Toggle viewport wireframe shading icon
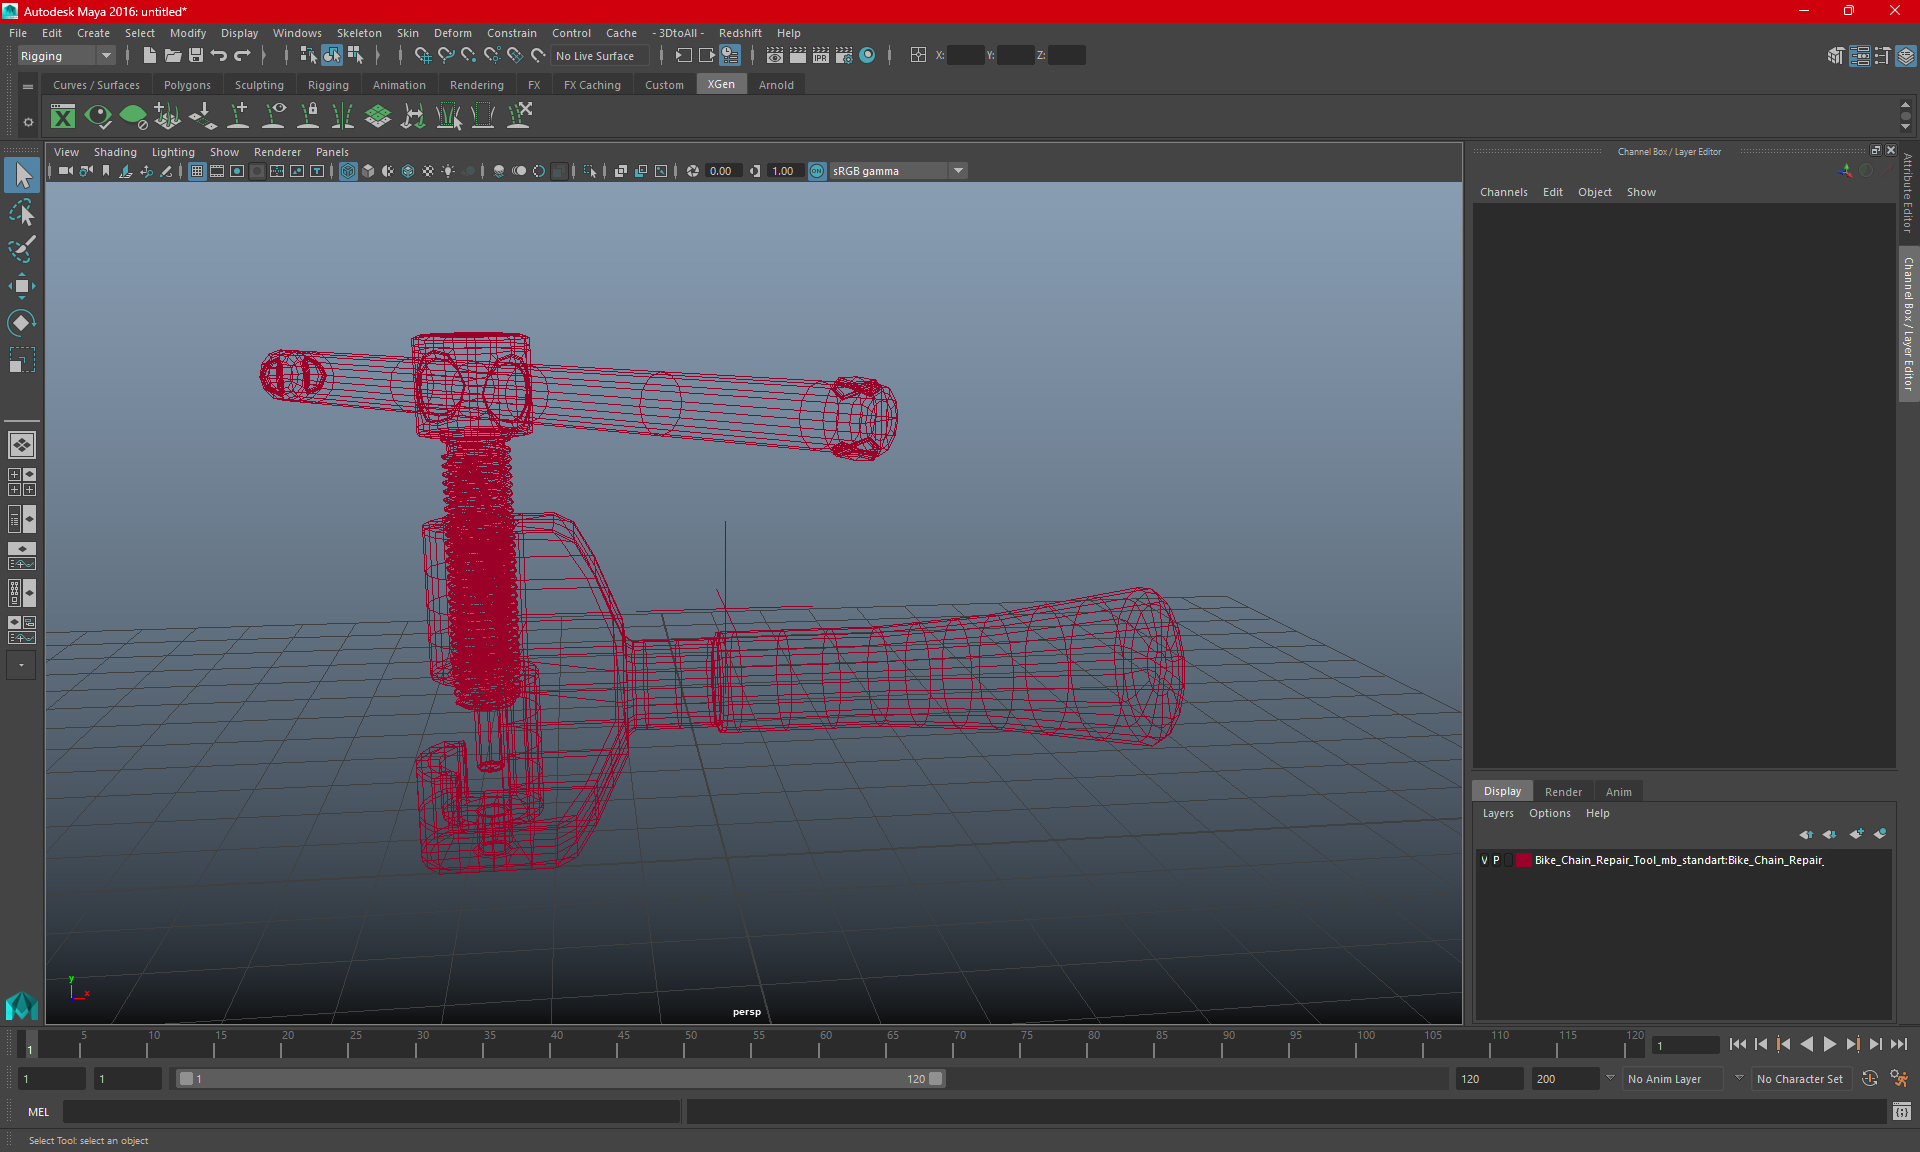The width and height of the screenshot is (1920, 1152). click(x=348, y=171)
